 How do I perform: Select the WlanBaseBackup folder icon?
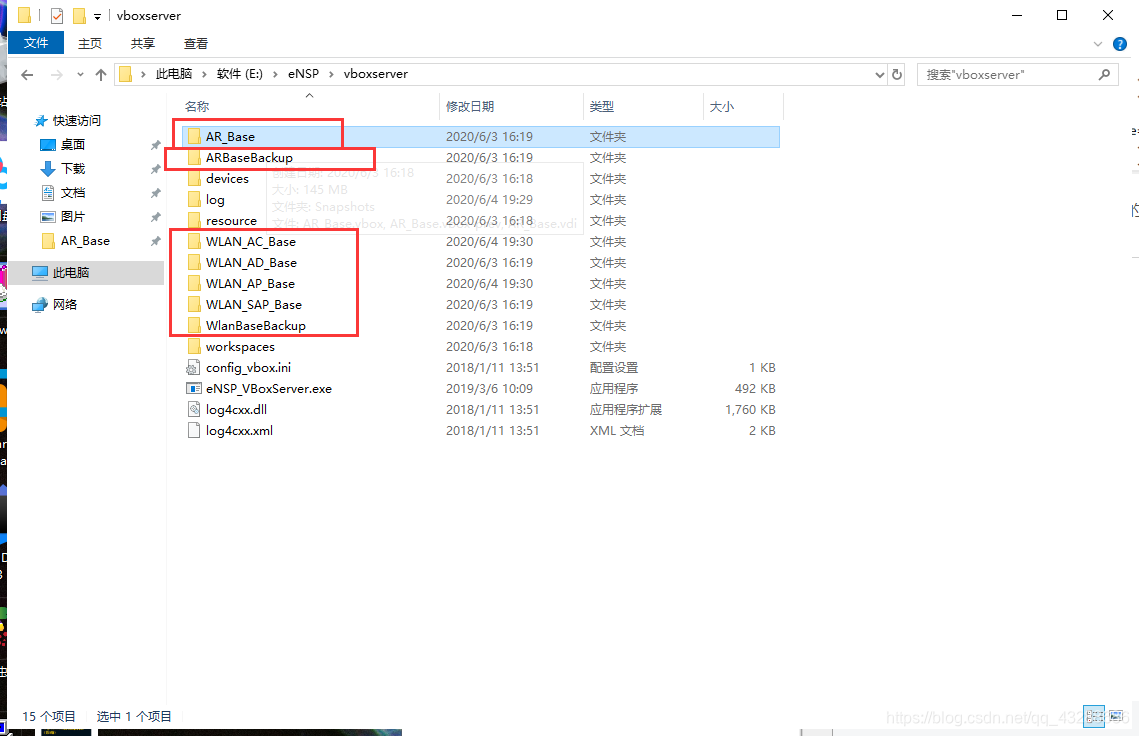[194, 326]
